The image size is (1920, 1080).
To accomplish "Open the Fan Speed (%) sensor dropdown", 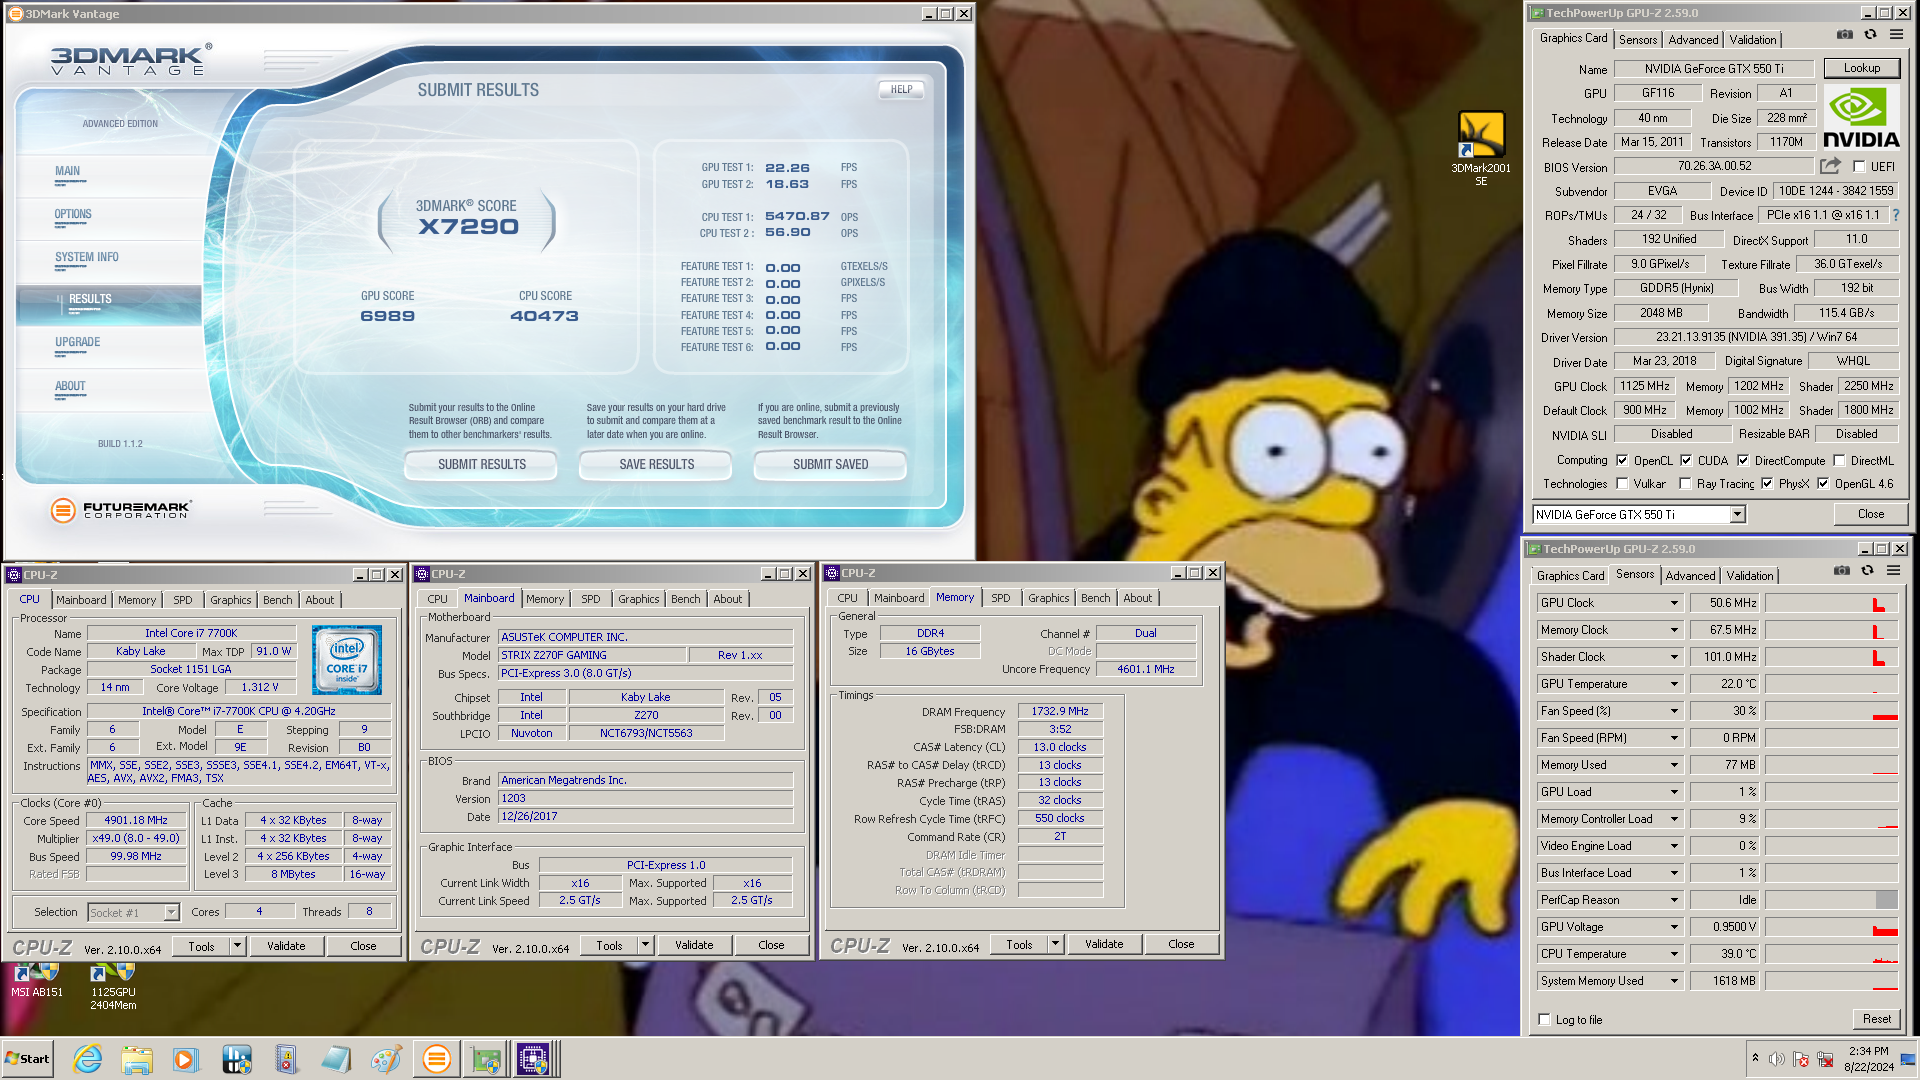I will [1674, 711].
